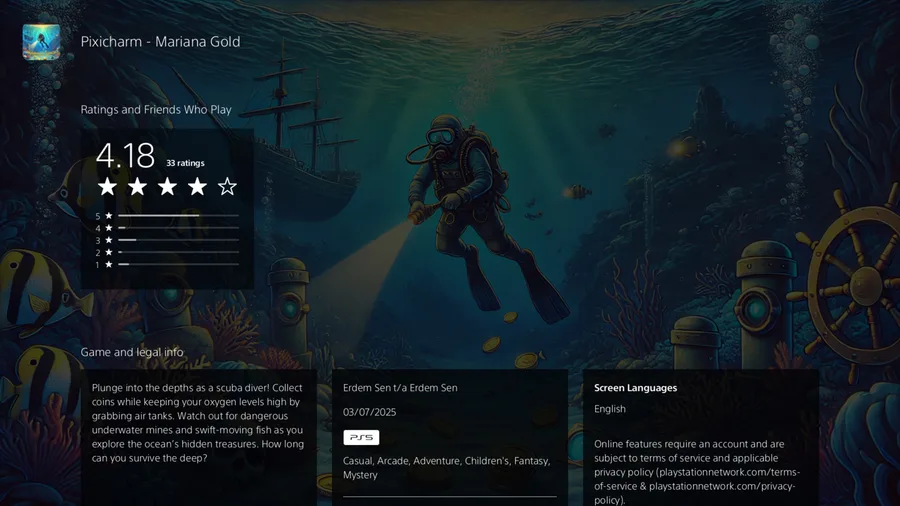Click the genres line starting with Casual, Arcade
This screenshot has width=900, height=506.
pyautogui.click(x=447, y=468)
